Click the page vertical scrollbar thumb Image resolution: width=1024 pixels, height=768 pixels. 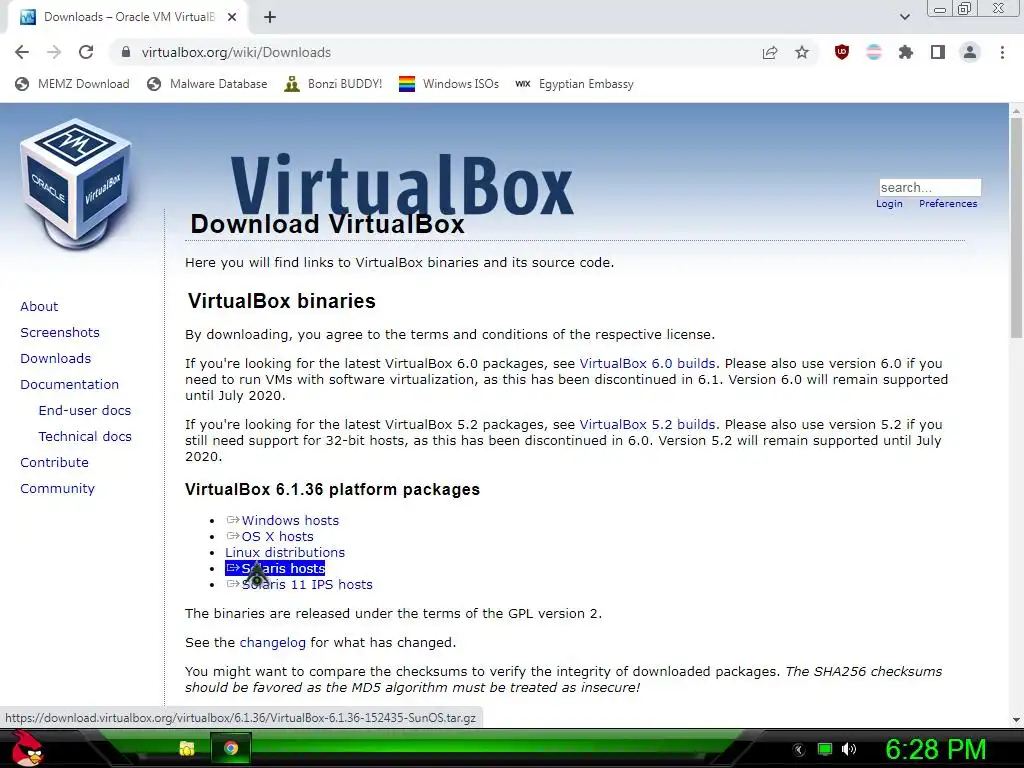(1016, 227)
